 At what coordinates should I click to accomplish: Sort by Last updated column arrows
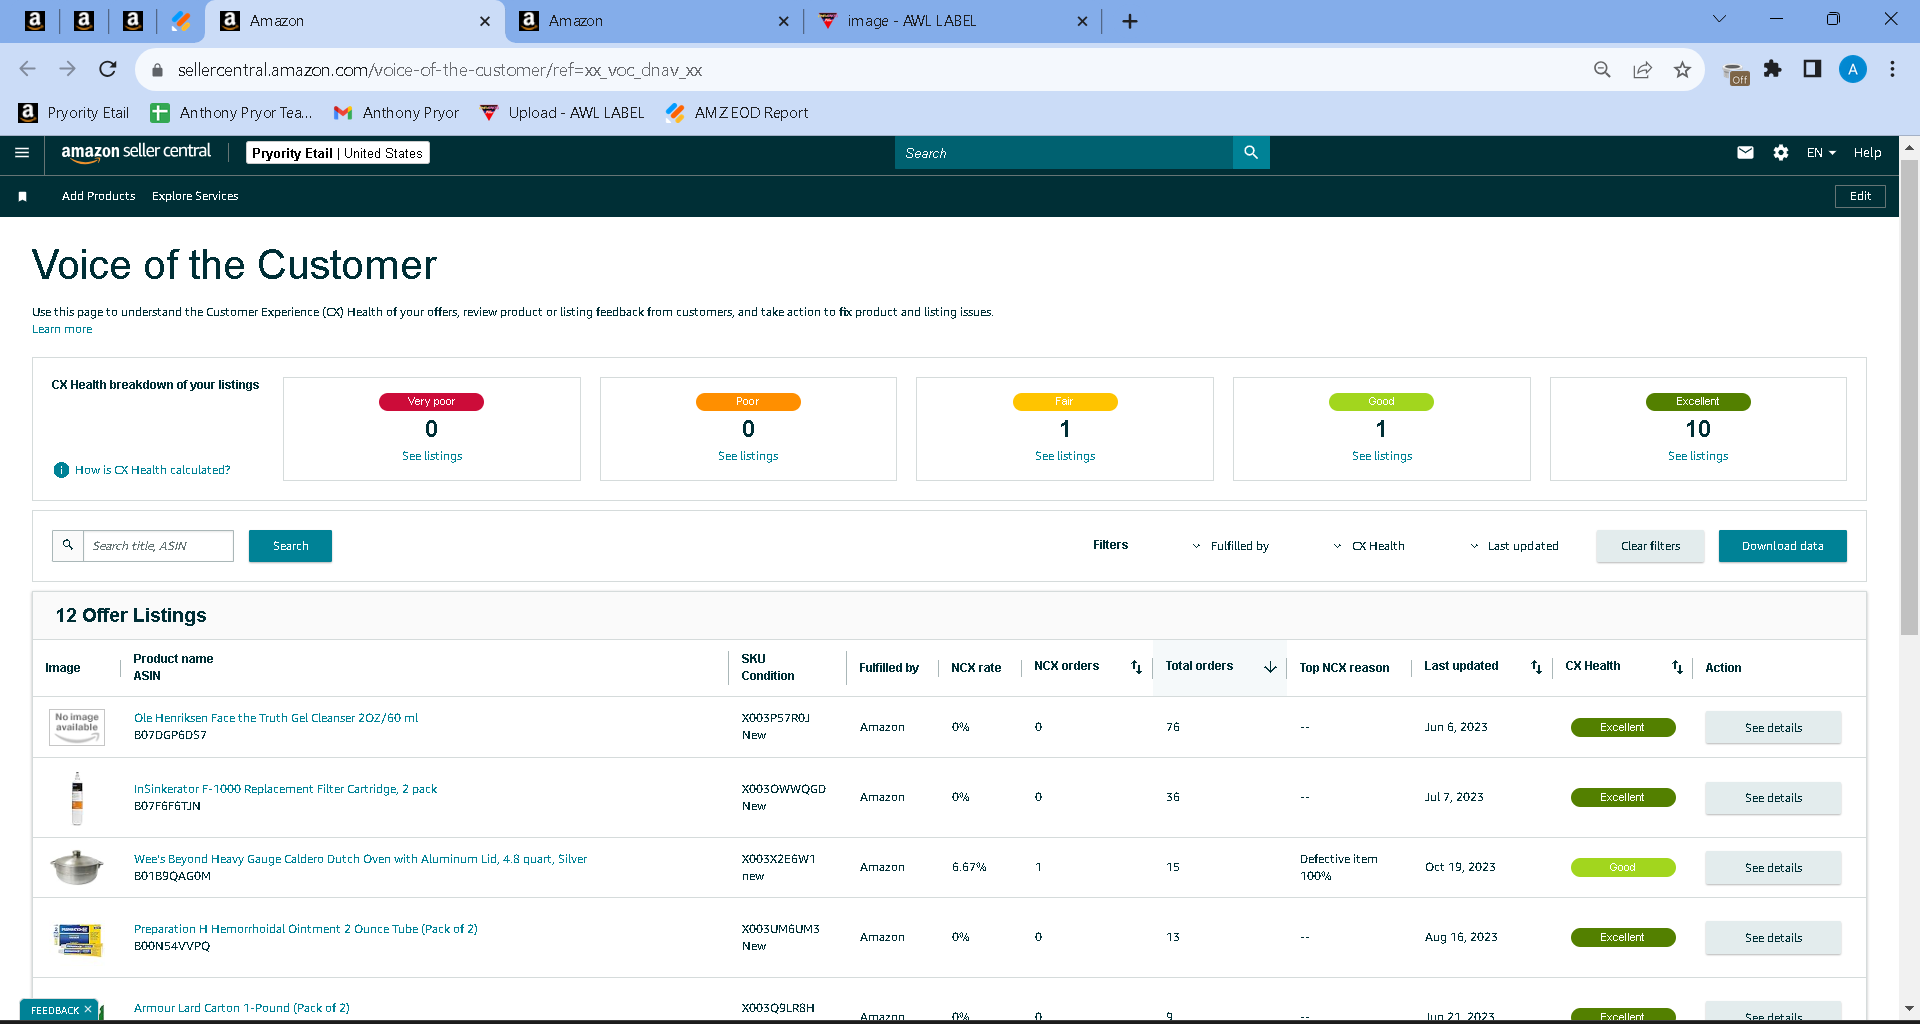point(1536,667)
